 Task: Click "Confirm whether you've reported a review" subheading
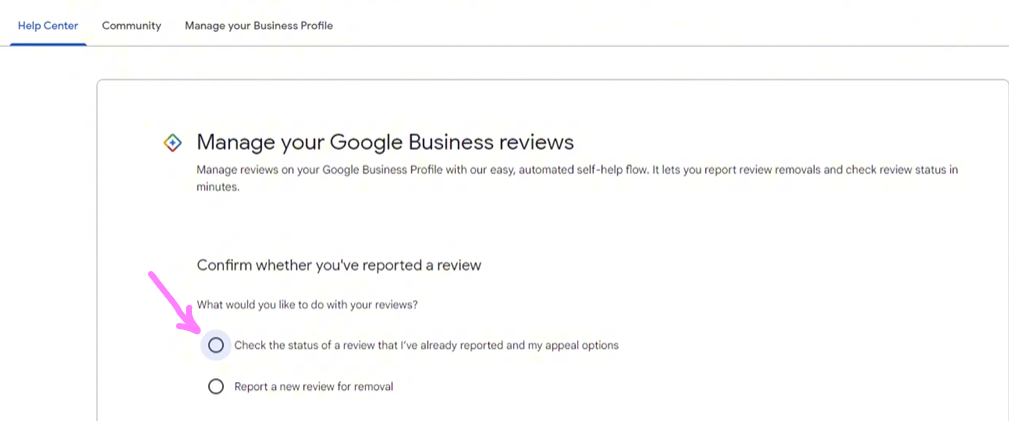click(x=339, y=265)
